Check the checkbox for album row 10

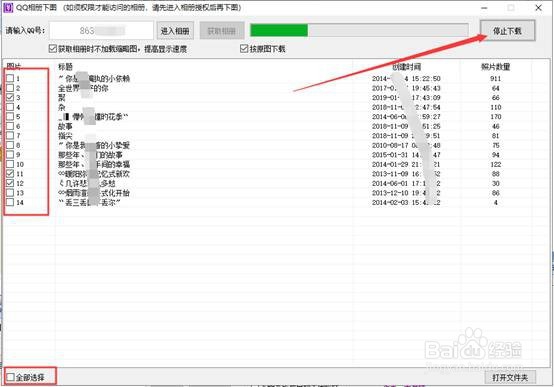[x=10, y=164]
